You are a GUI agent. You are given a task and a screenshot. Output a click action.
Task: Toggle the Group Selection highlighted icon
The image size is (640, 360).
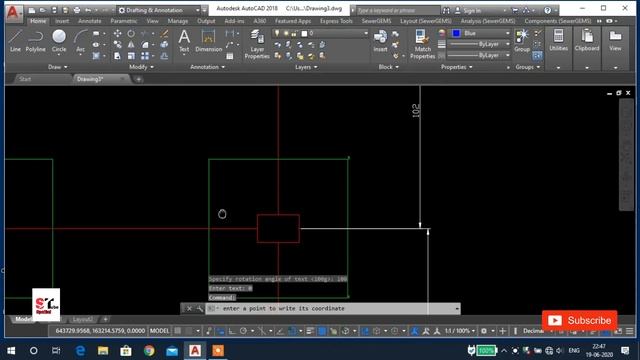[x=538, y=55]
